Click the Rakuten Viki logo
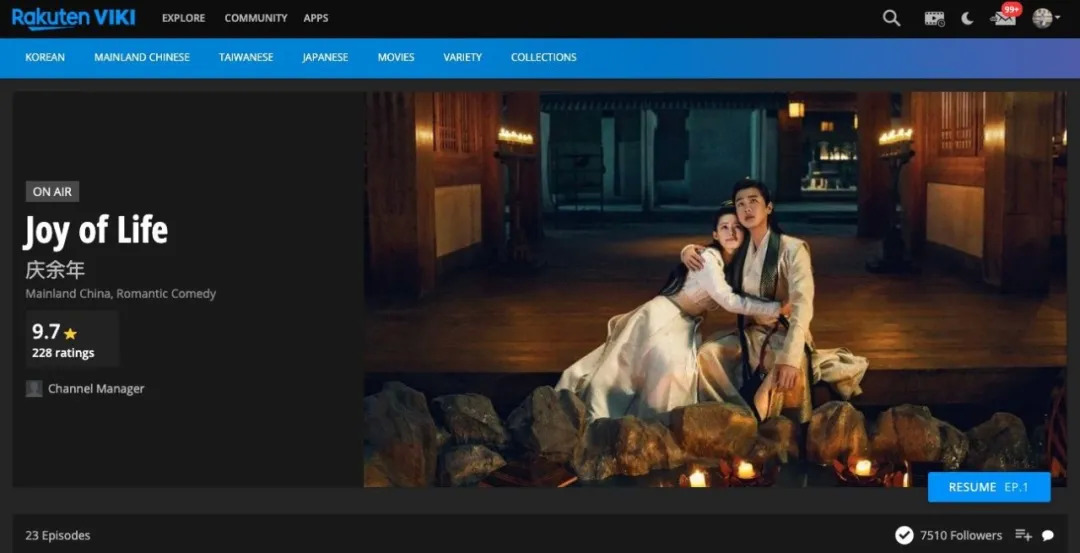The image size is (1080, 553). 73,18
